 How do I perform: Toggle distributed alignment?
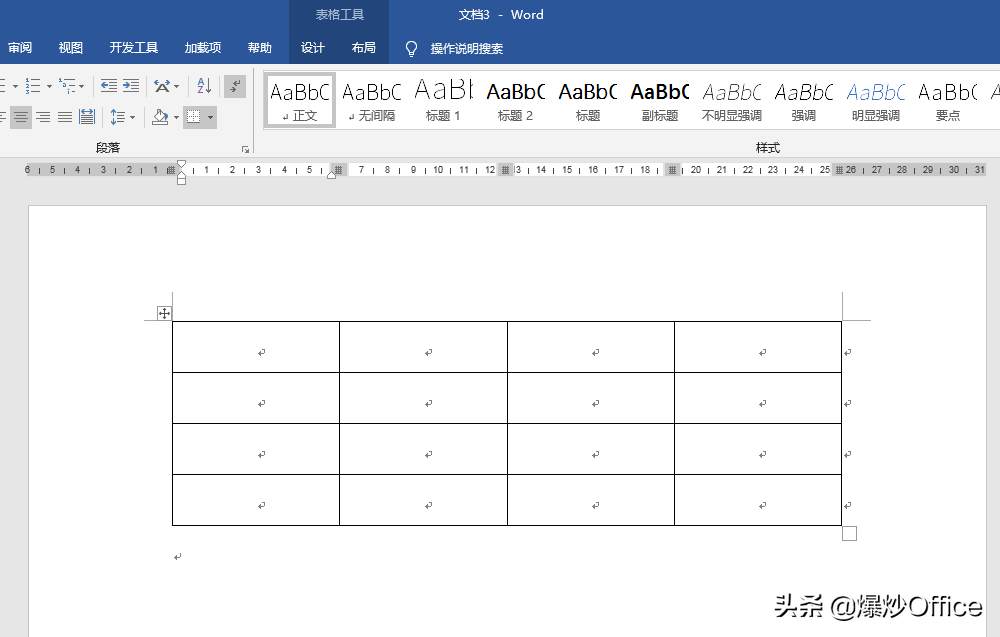coord(87,117)
